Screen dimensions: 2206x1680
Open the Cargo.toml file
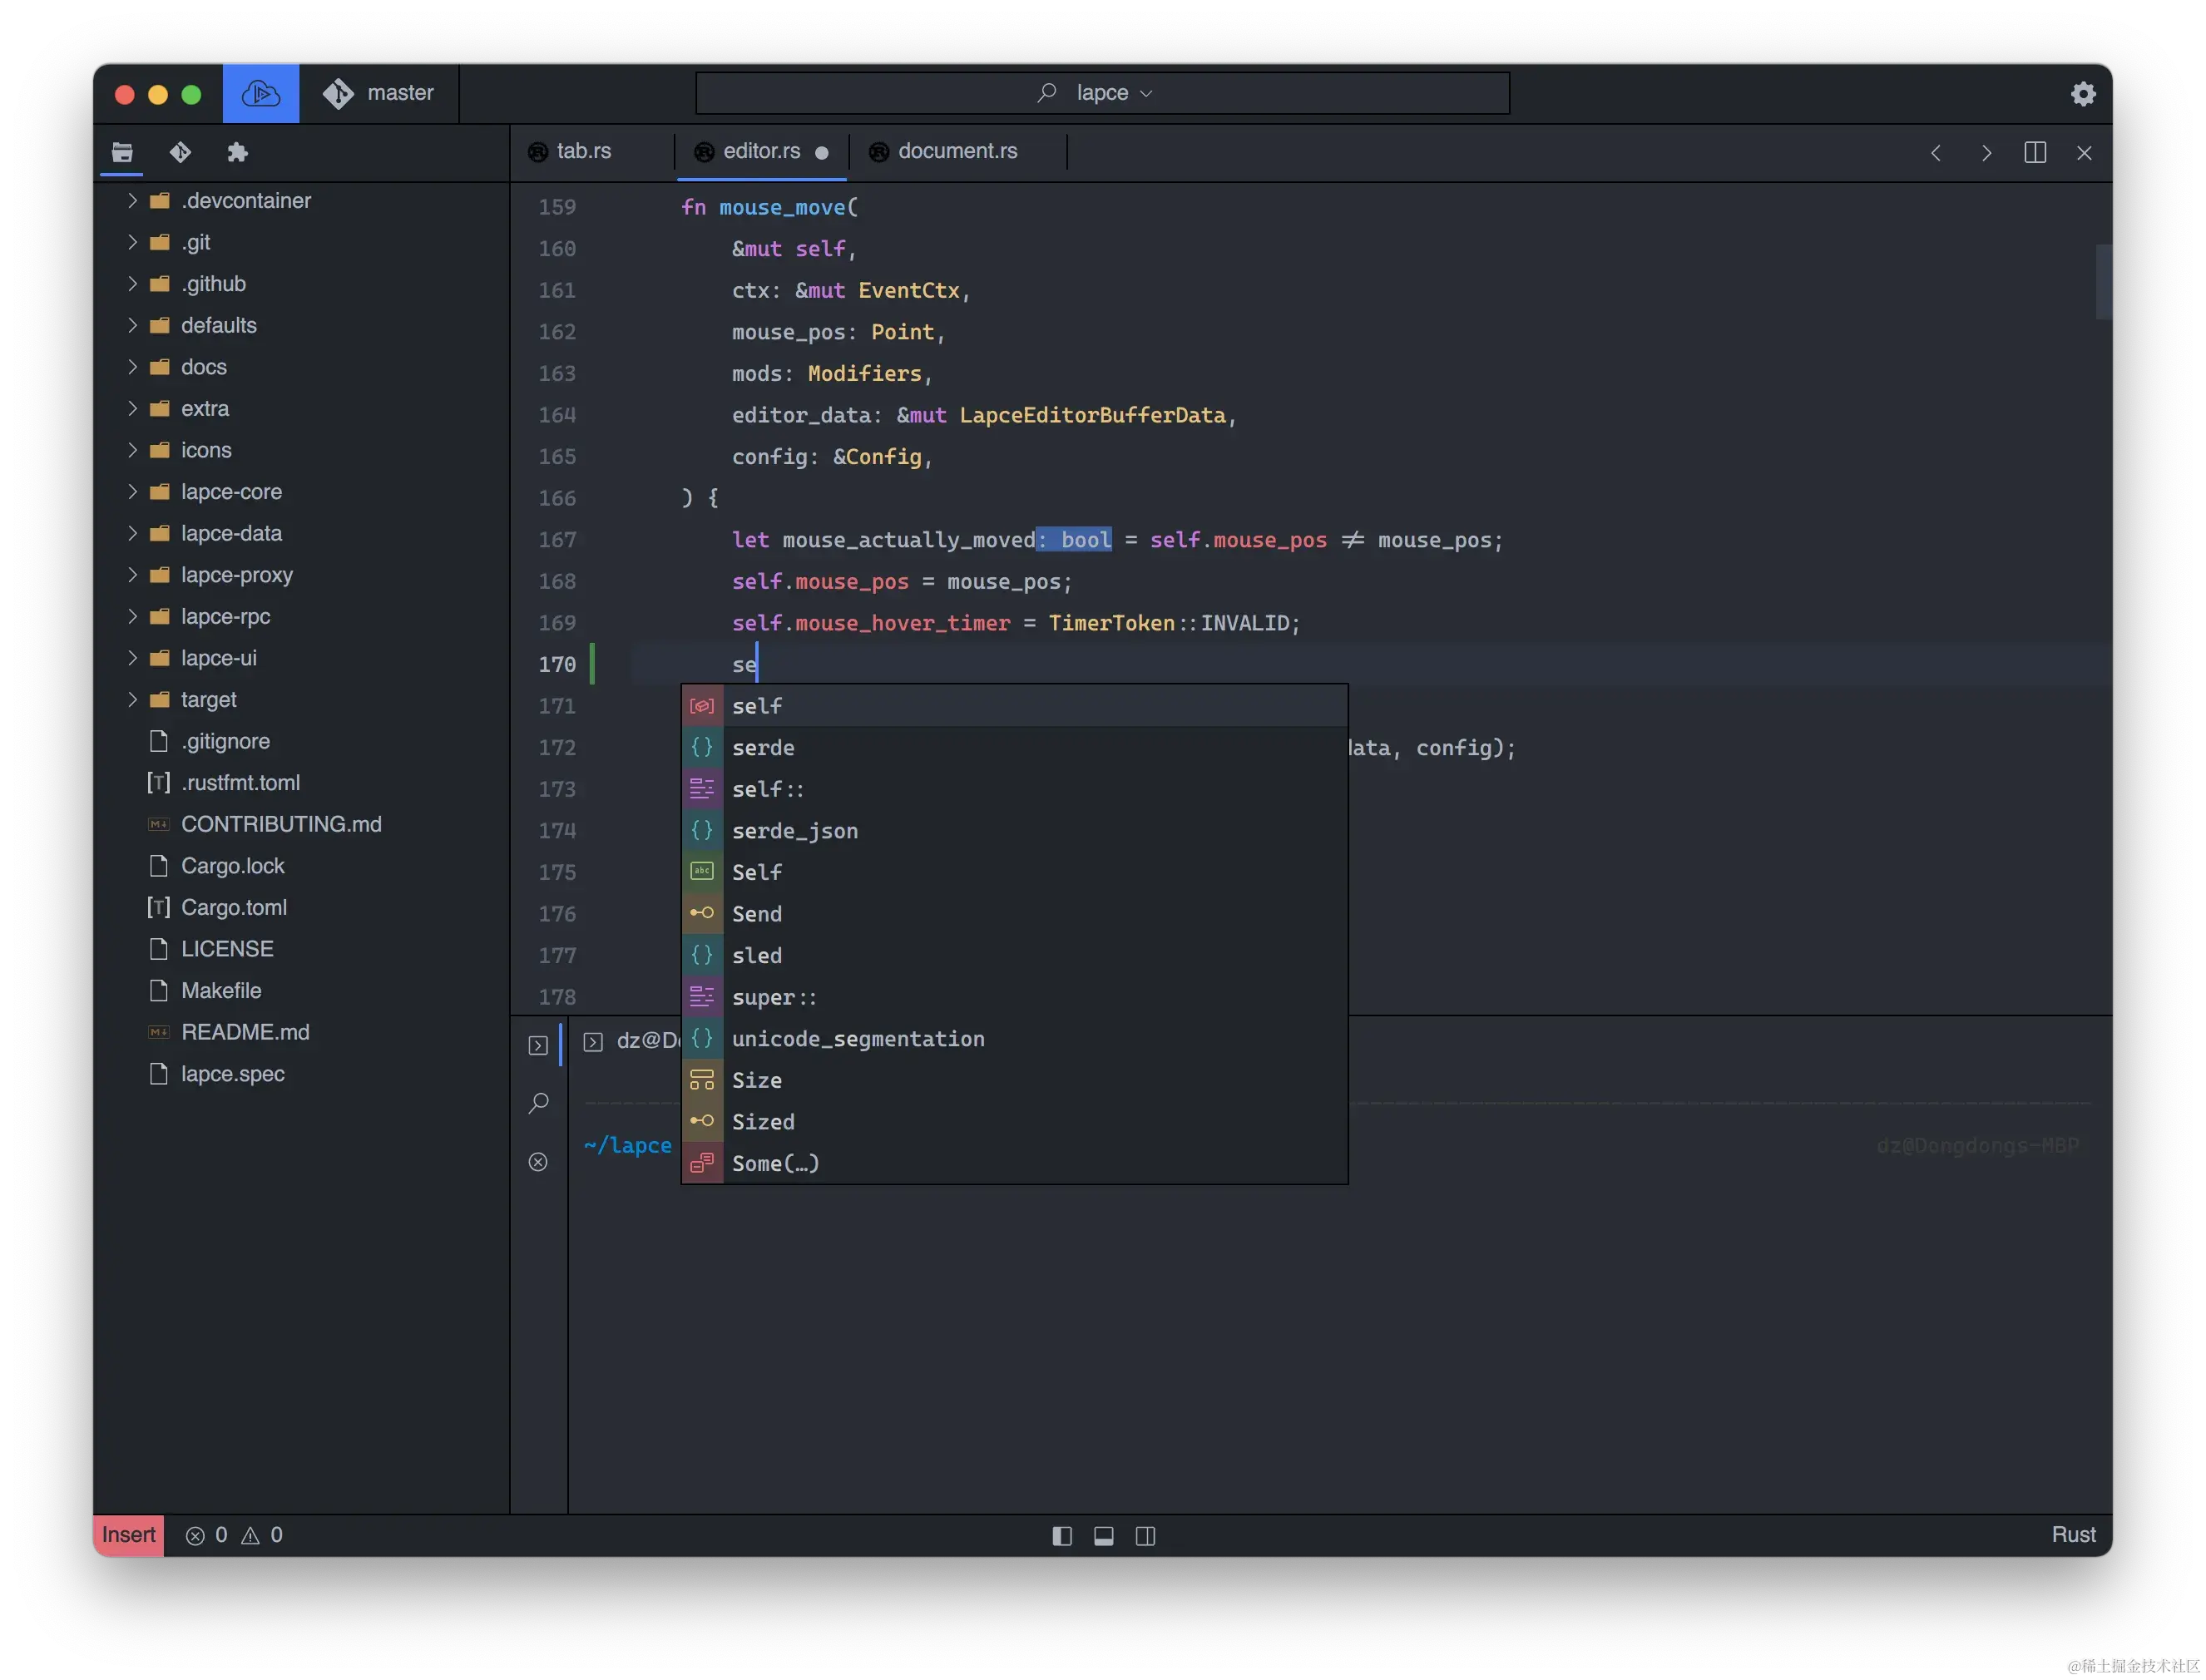click(233, 907)
